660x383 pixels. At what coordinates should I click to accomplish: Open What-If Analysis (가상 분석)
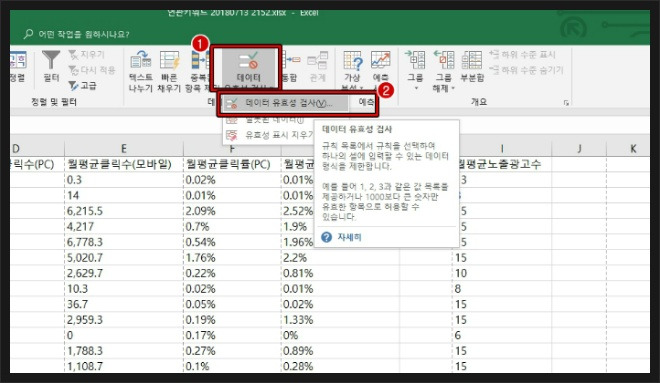[x=352, y=70]
